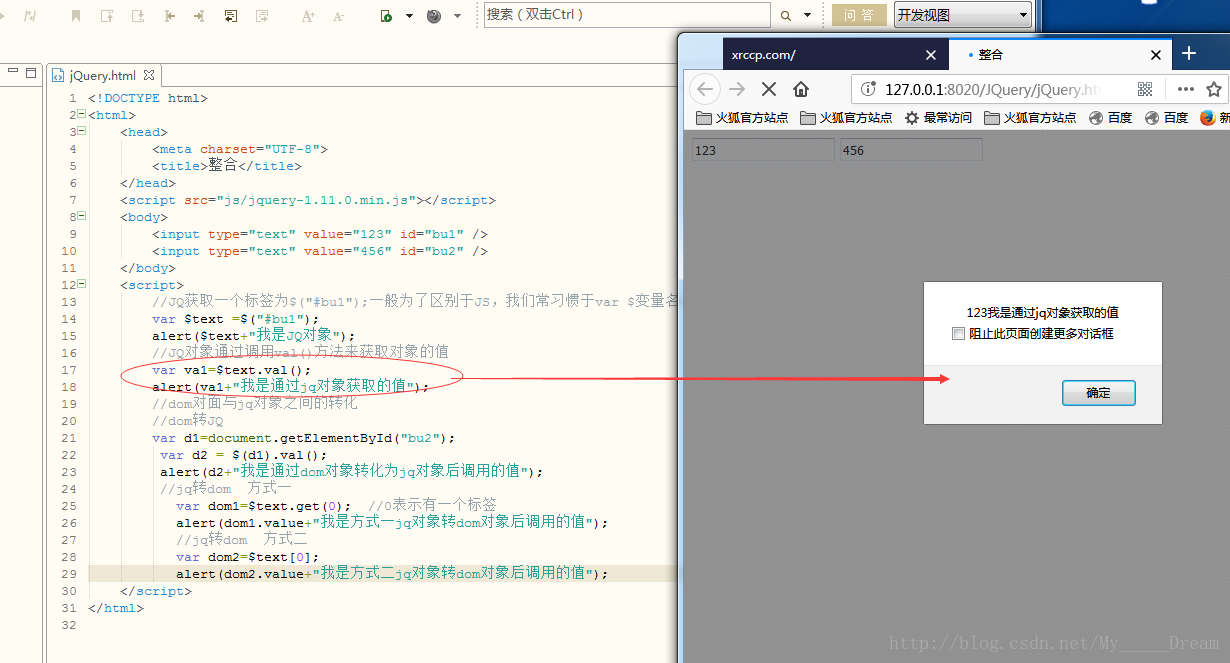
Task: Collapse the head fold marker on line 3
Action: (81, 132)
